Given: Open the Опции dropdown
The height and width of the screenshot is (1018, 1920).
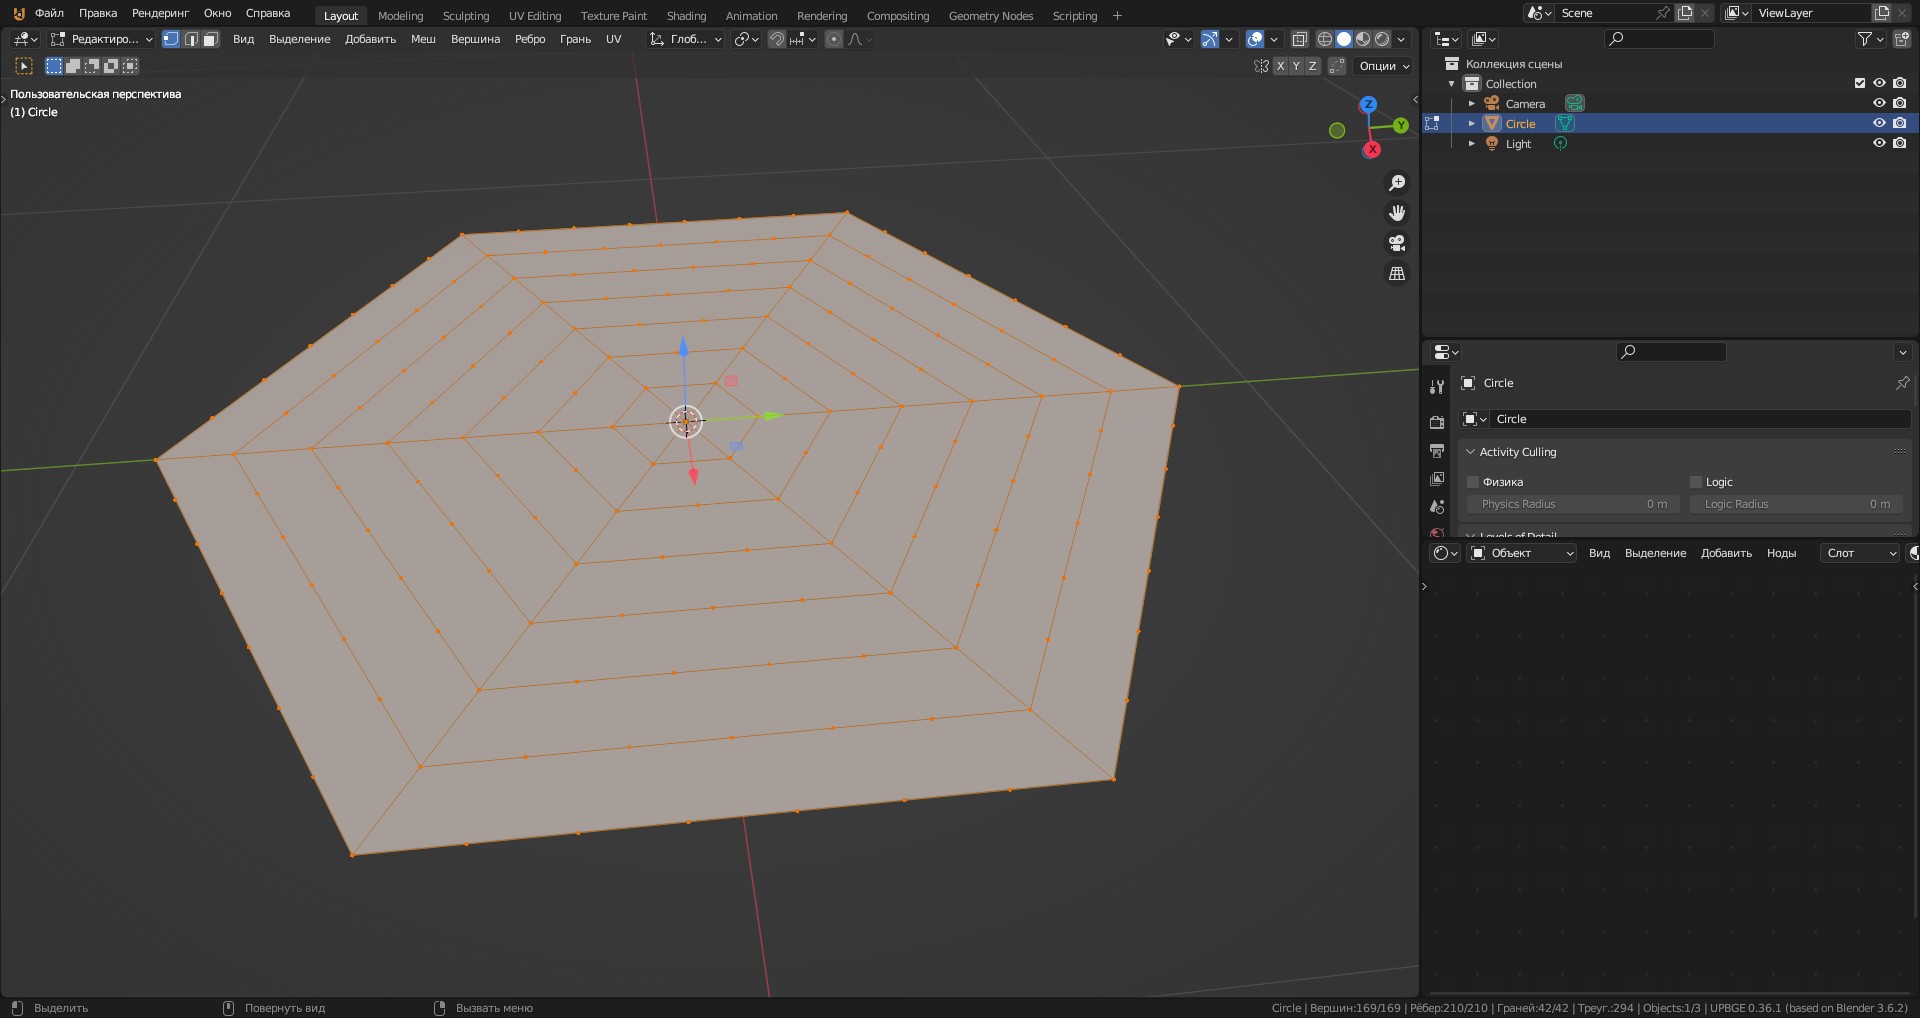Looking at the screenshot, I should click(1384, 66).
